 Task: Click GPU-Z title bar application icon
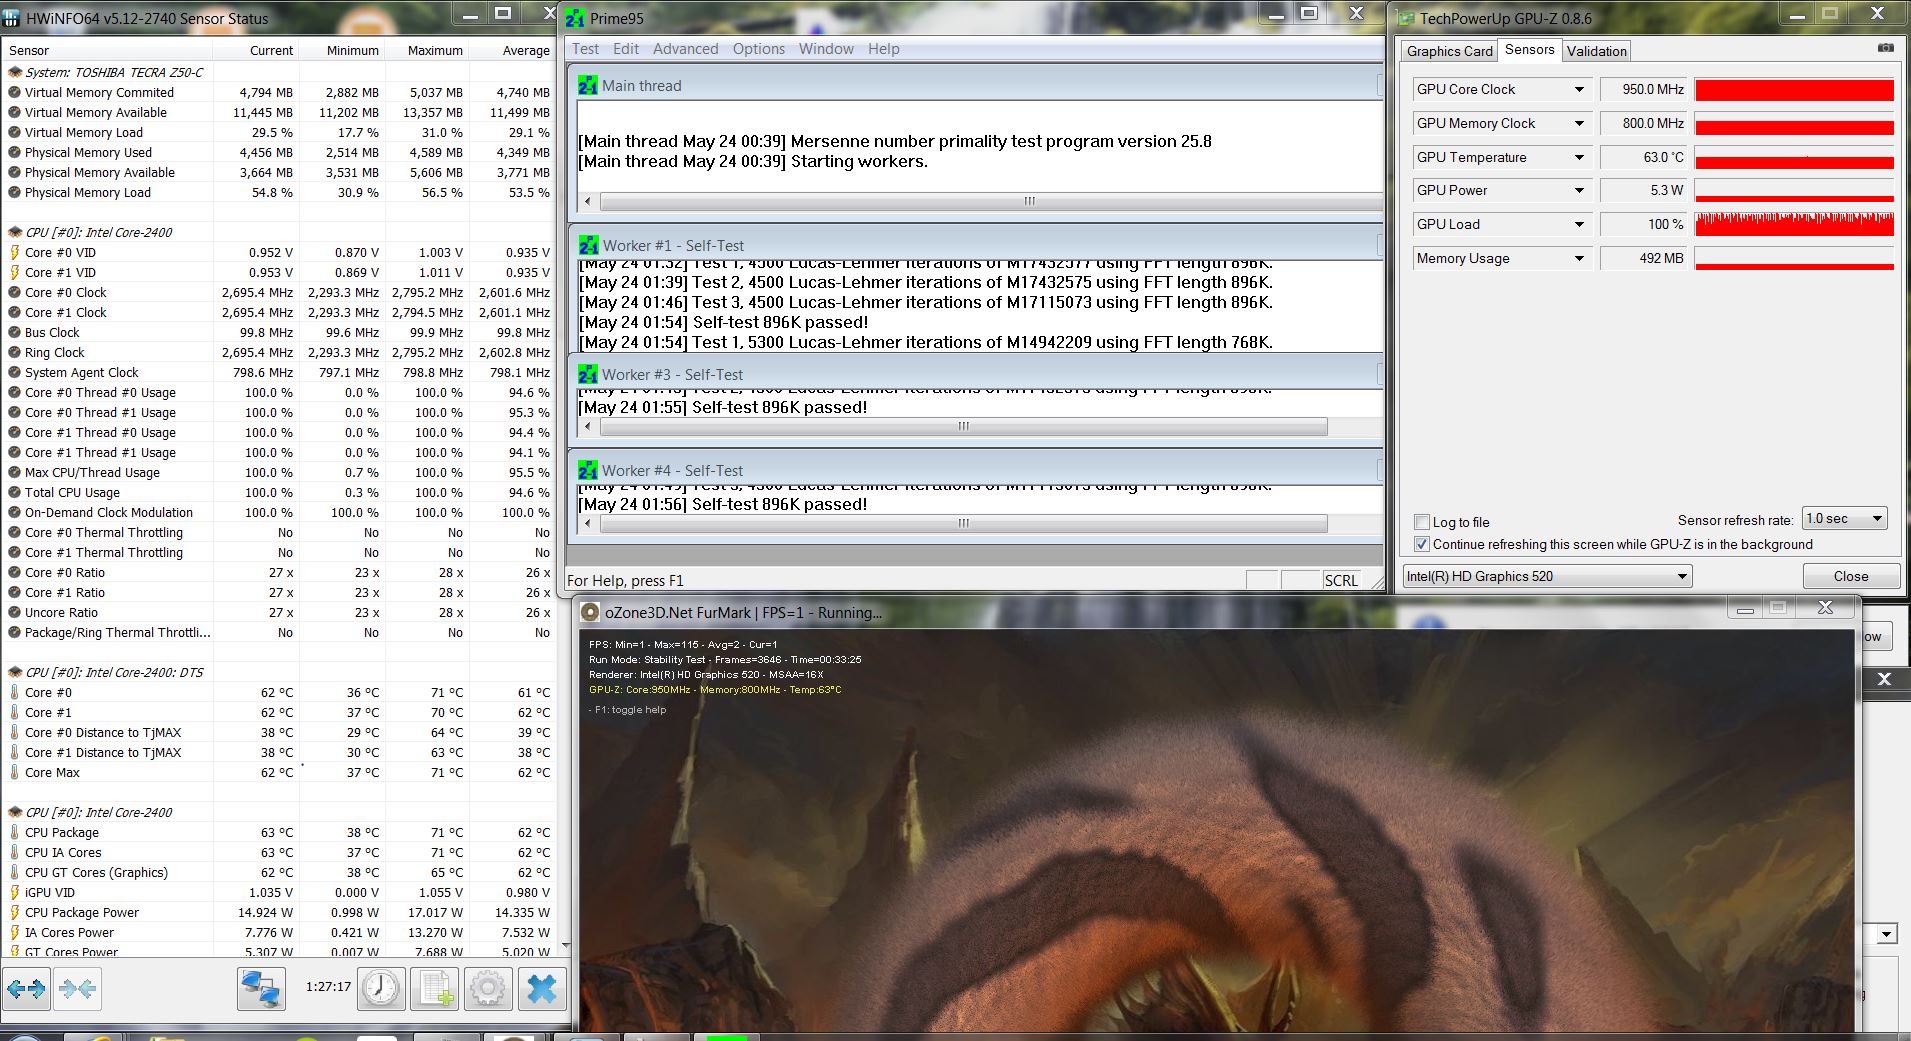tap(1406, 18)
